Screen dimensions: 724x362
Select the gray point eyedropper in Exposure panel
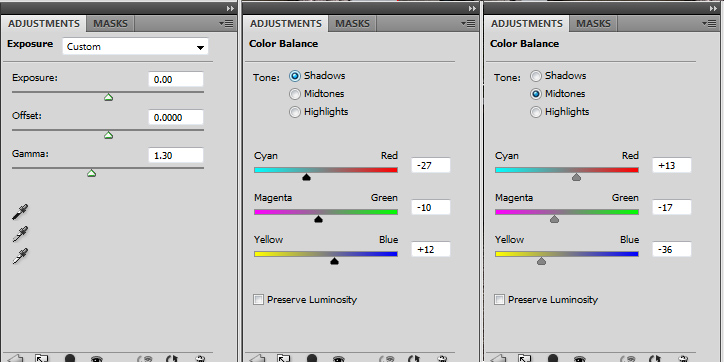click(20, 234)
